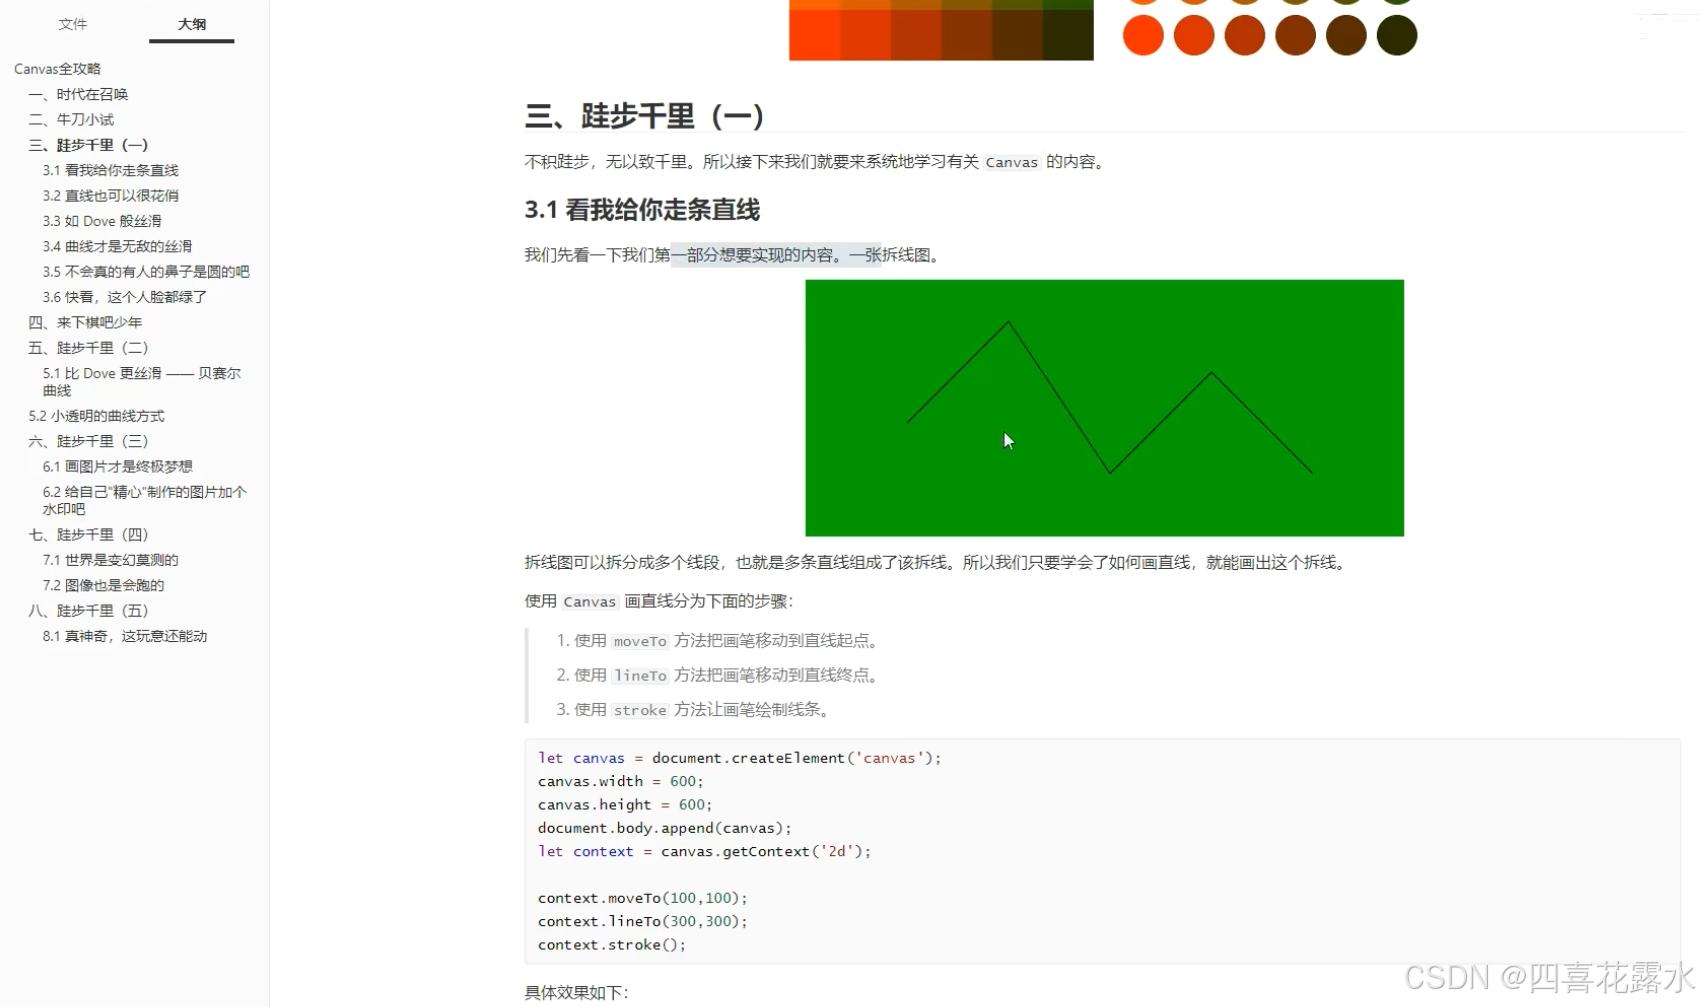Open outline item 8.1 真神奇，这玩意还能动
The height and width of the screenshot is (1007, 1700).
(124, 636)
